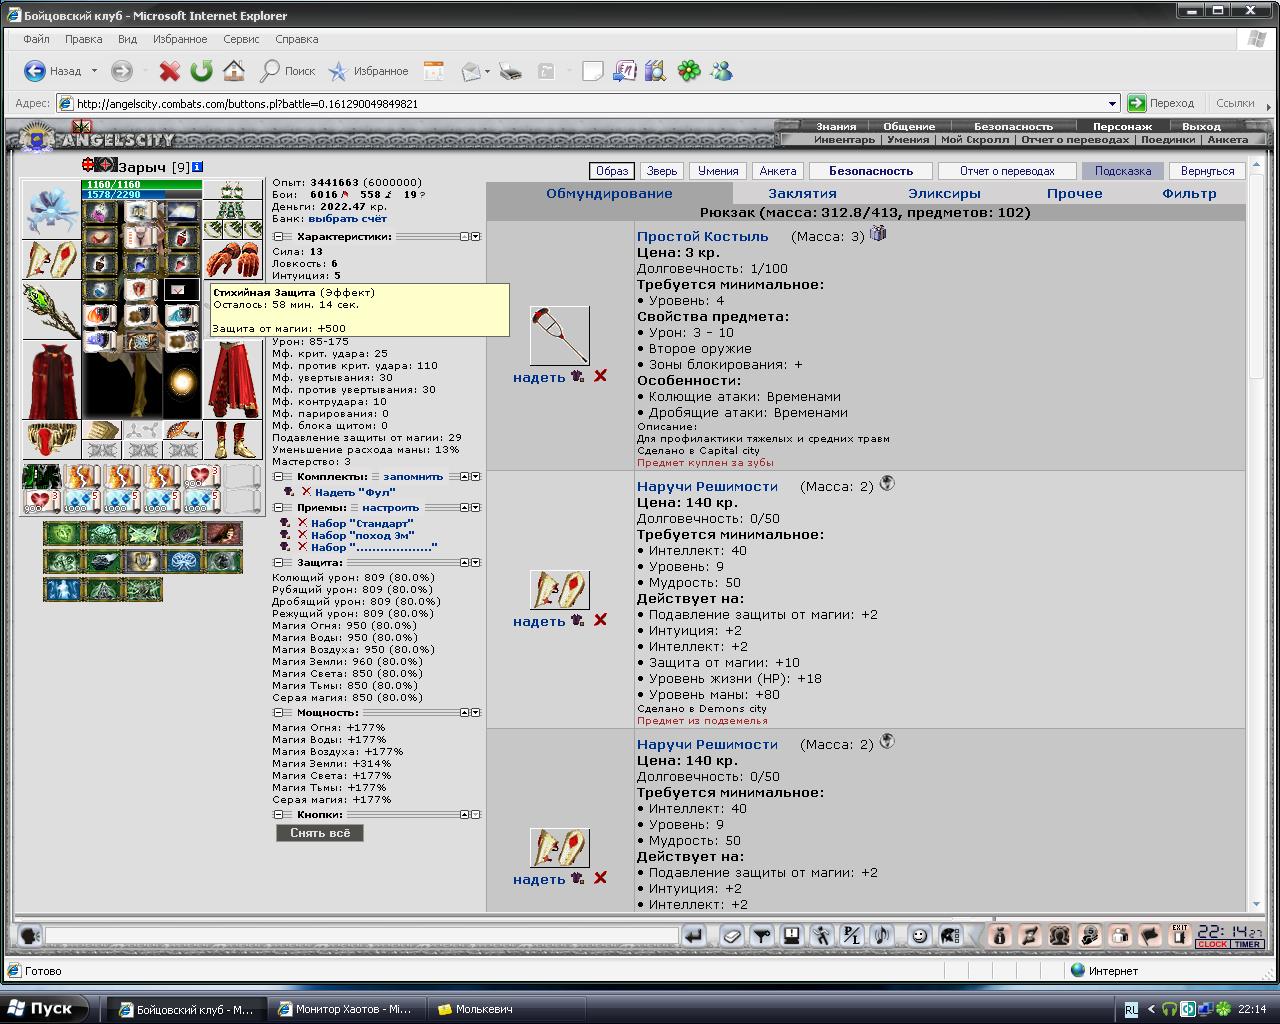Open the Избранное menu
This screenshot has height=1024, width=1280.
point(180,39)
